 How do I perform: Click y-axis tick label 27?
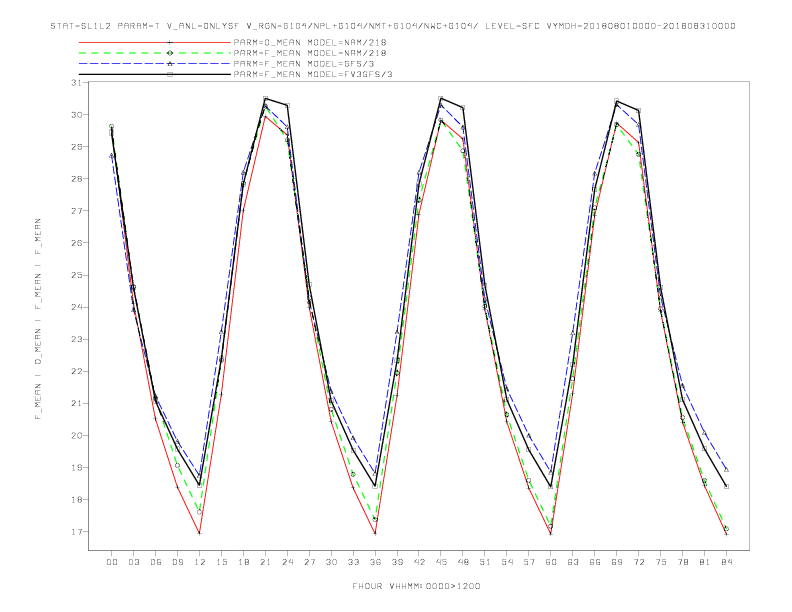(x=76, y=211)
